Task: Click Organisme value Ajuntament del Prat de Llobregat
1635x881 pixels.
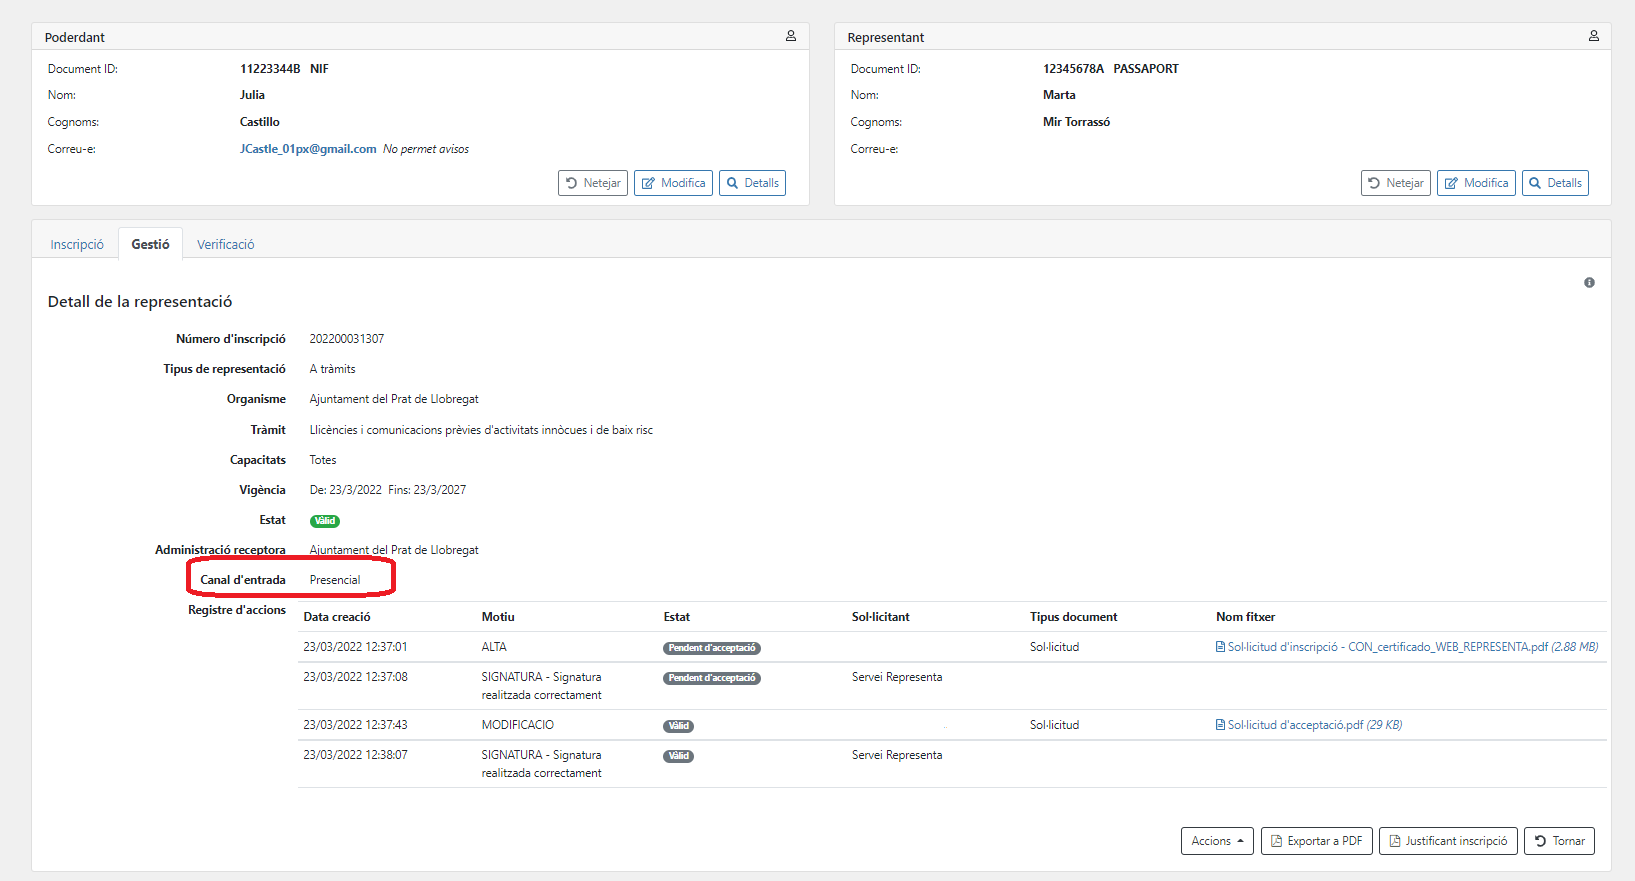Action: tap(394, 399)
